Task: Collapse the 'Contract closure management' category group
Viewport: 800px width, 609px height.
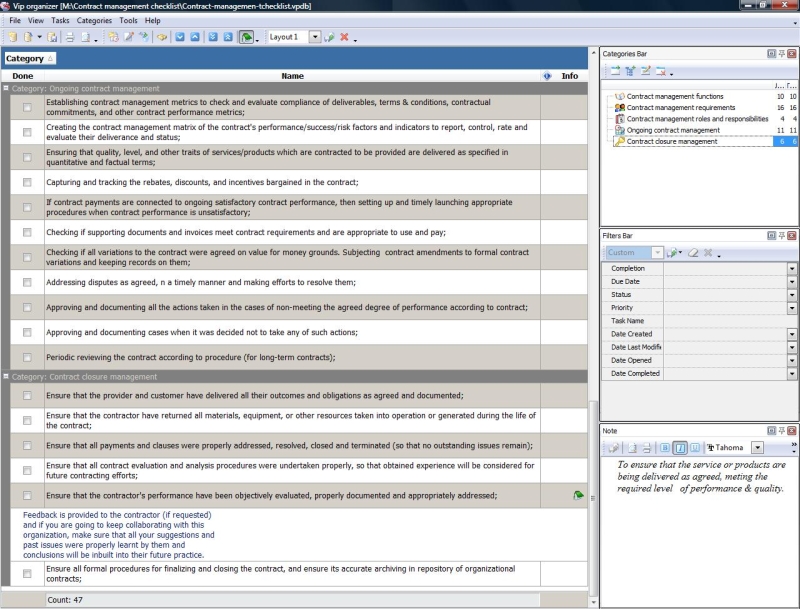Action: point(6,377)
